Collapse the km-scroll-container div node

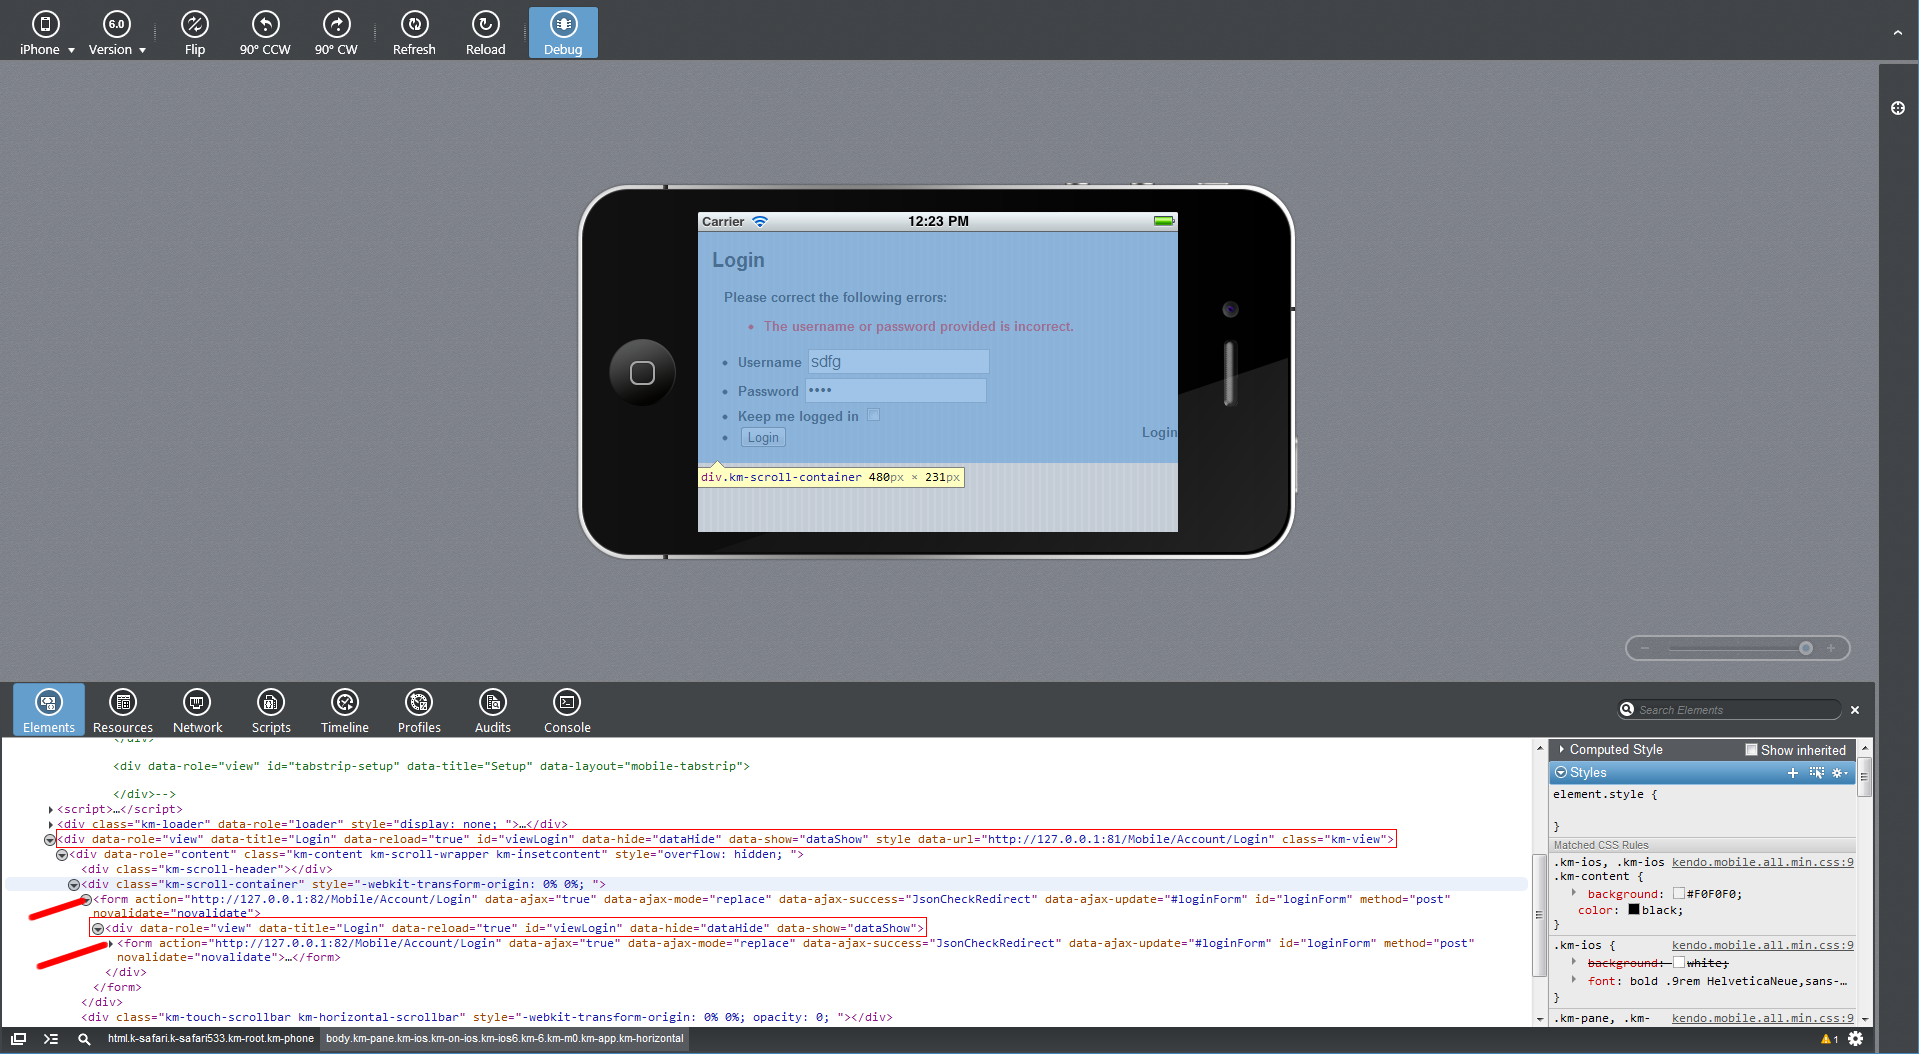click(74, 885)
